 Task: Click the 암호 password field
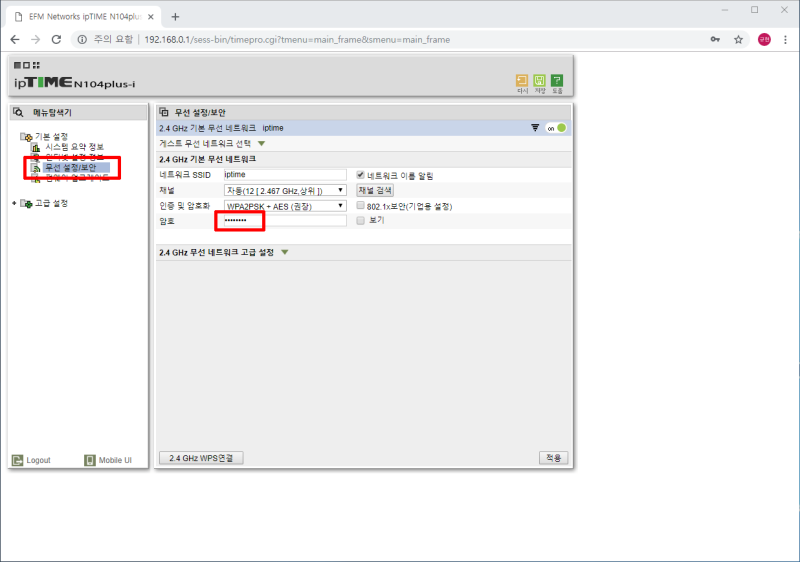tap(285, 220)
